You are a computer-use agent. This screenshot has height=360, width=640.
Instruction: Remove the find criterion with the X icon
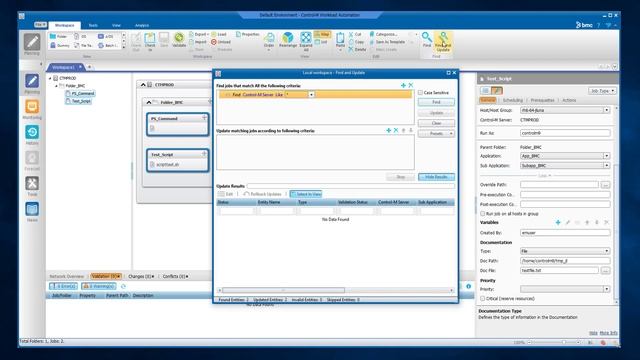point(411,85)
